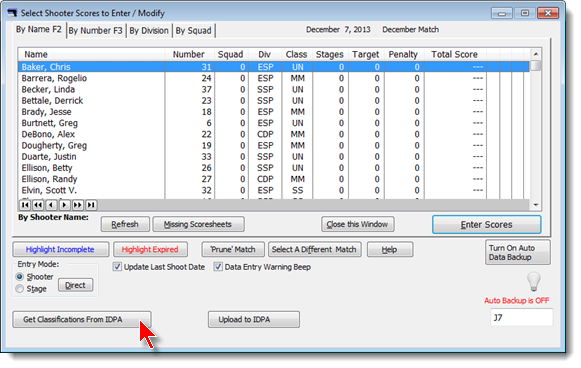Click the light bulb backup indicator icon

534,282
